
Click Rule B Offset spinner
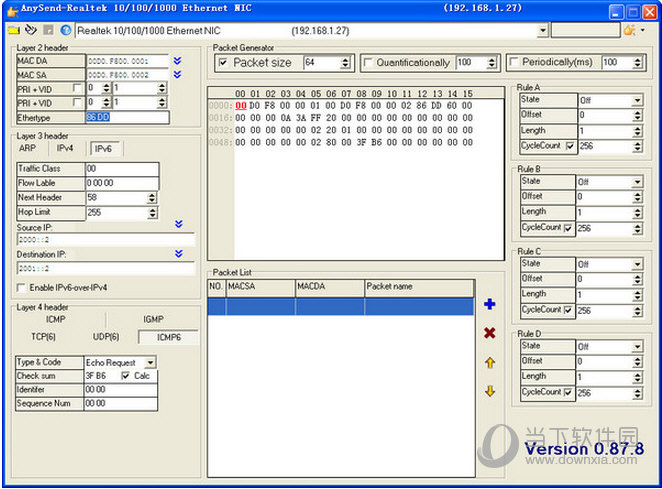[638, 197]
